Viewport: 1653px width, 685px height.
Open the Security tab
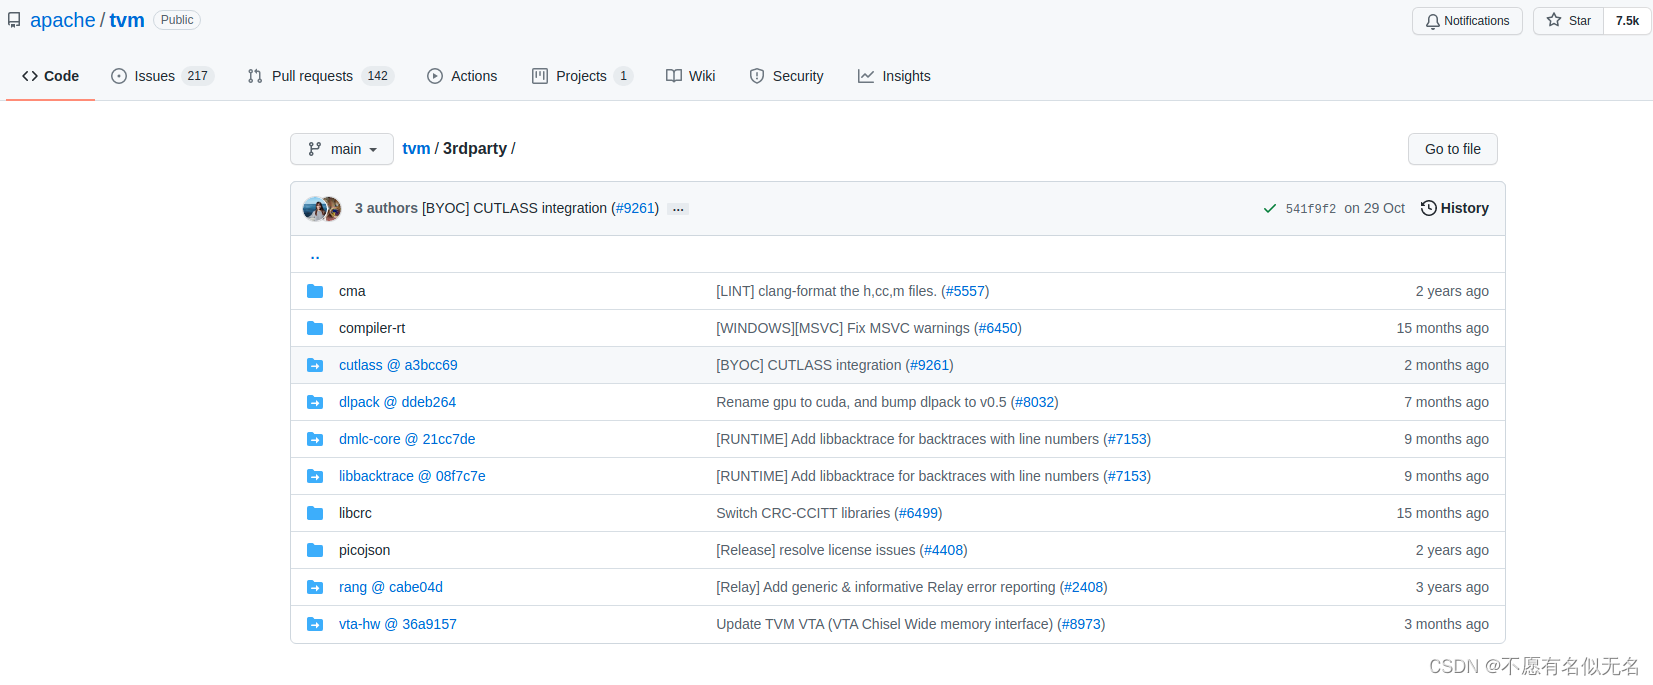pos(786,76)
